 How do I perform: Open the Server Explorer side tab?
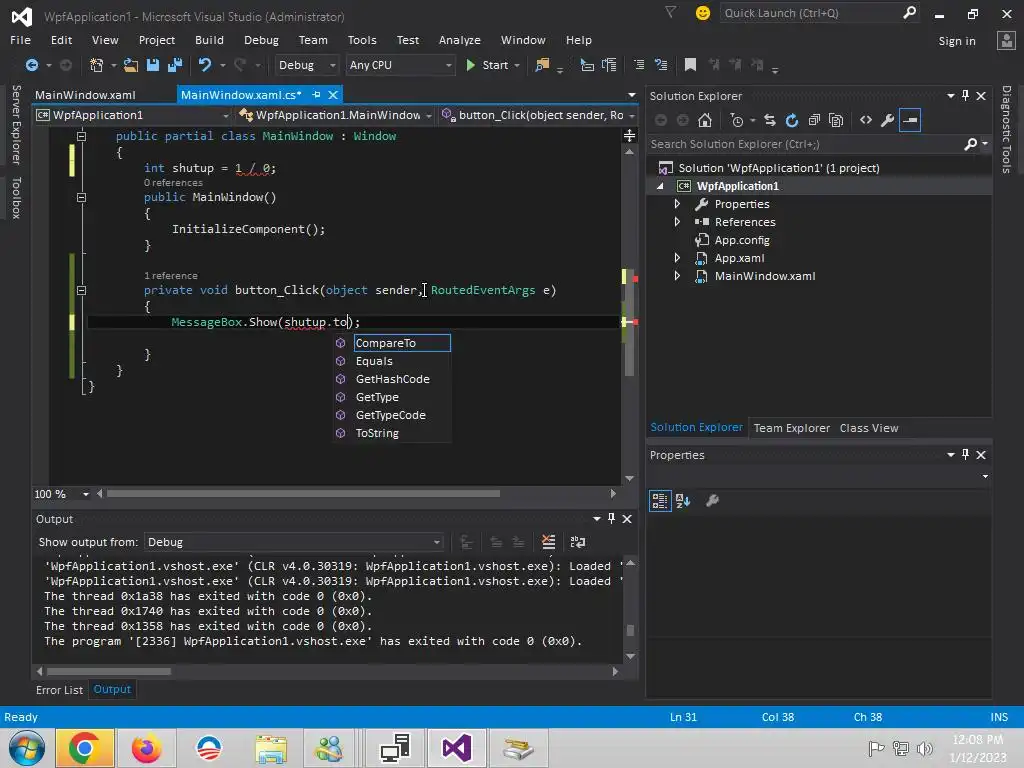point(16,124)
